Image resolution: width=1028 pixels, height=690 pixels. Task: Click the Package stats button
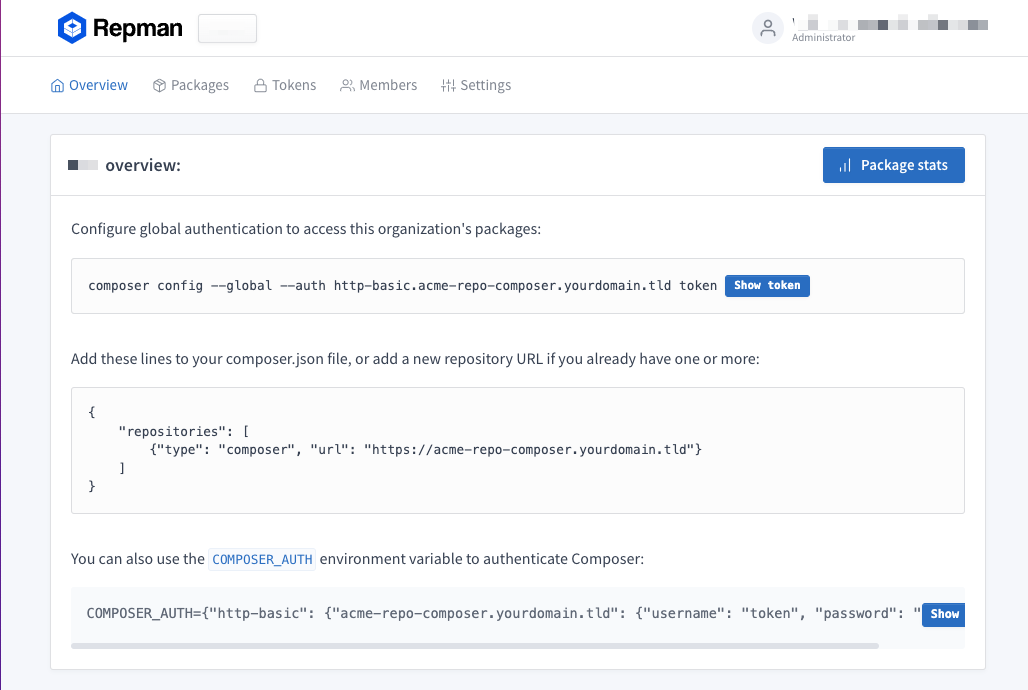(894, 165)
